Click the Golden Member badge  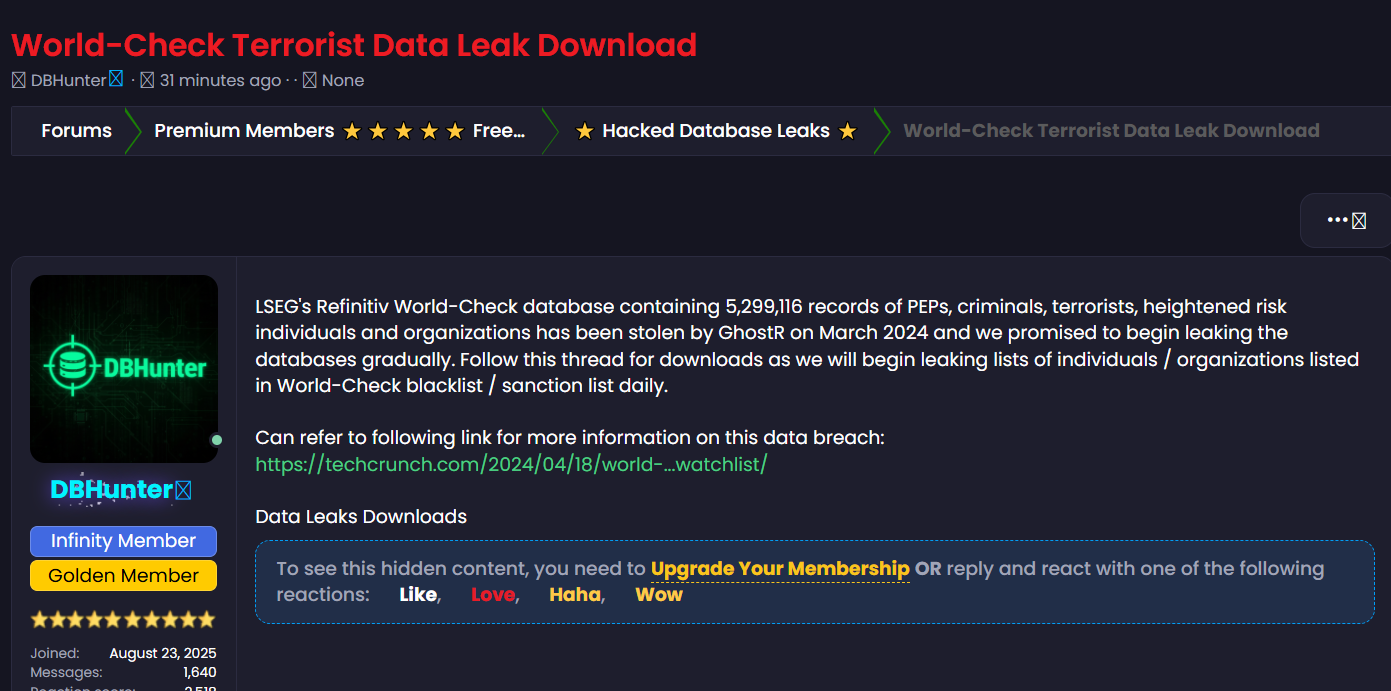click(x=123, y=576)
